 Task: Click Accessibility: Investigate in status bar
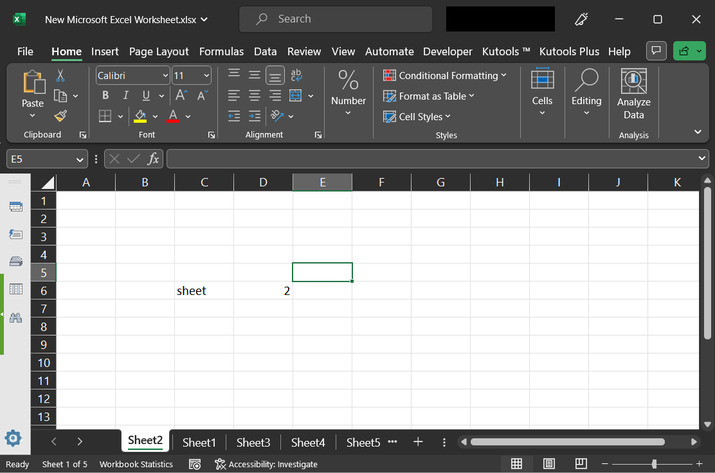point(265,464)
